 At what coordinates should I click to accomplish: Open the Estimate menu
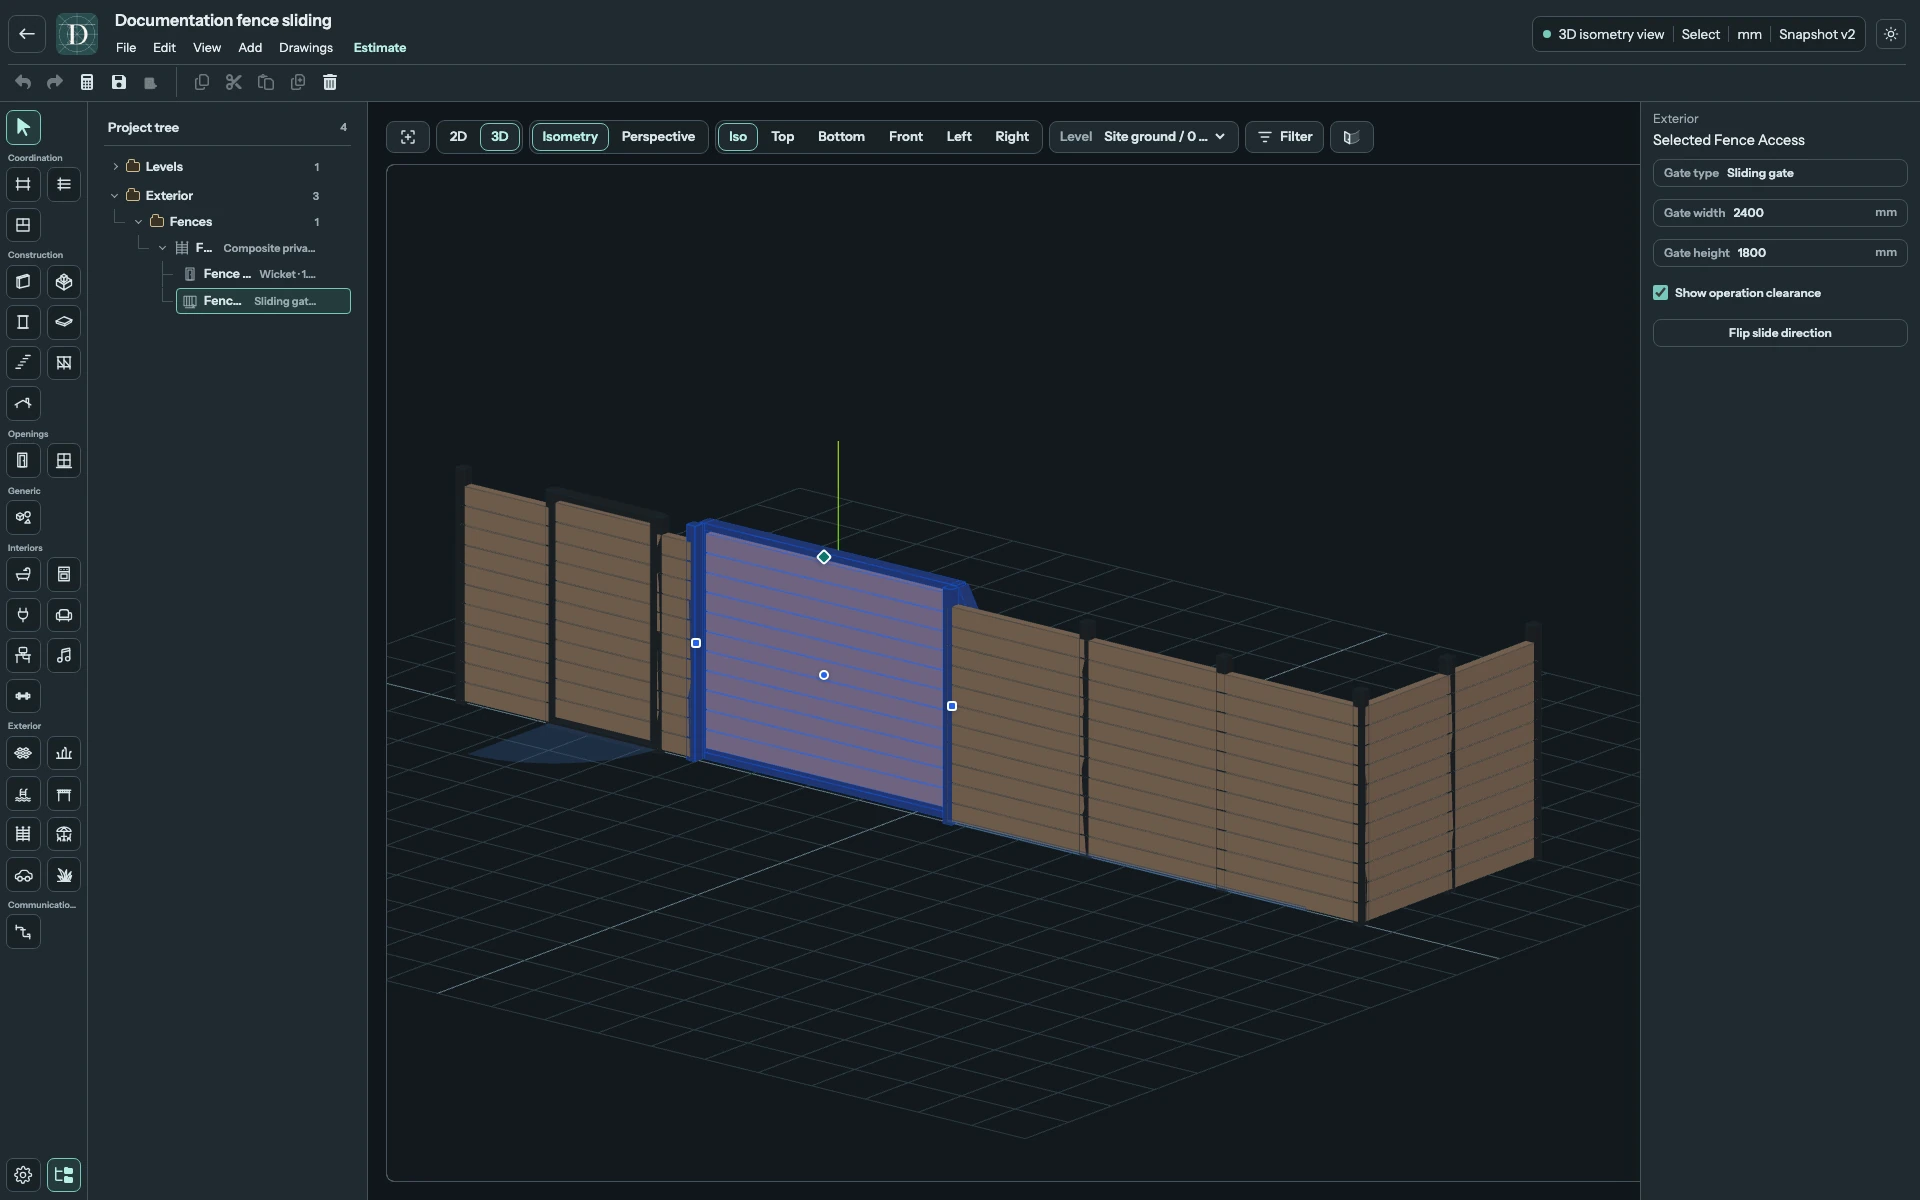point(380,48)
